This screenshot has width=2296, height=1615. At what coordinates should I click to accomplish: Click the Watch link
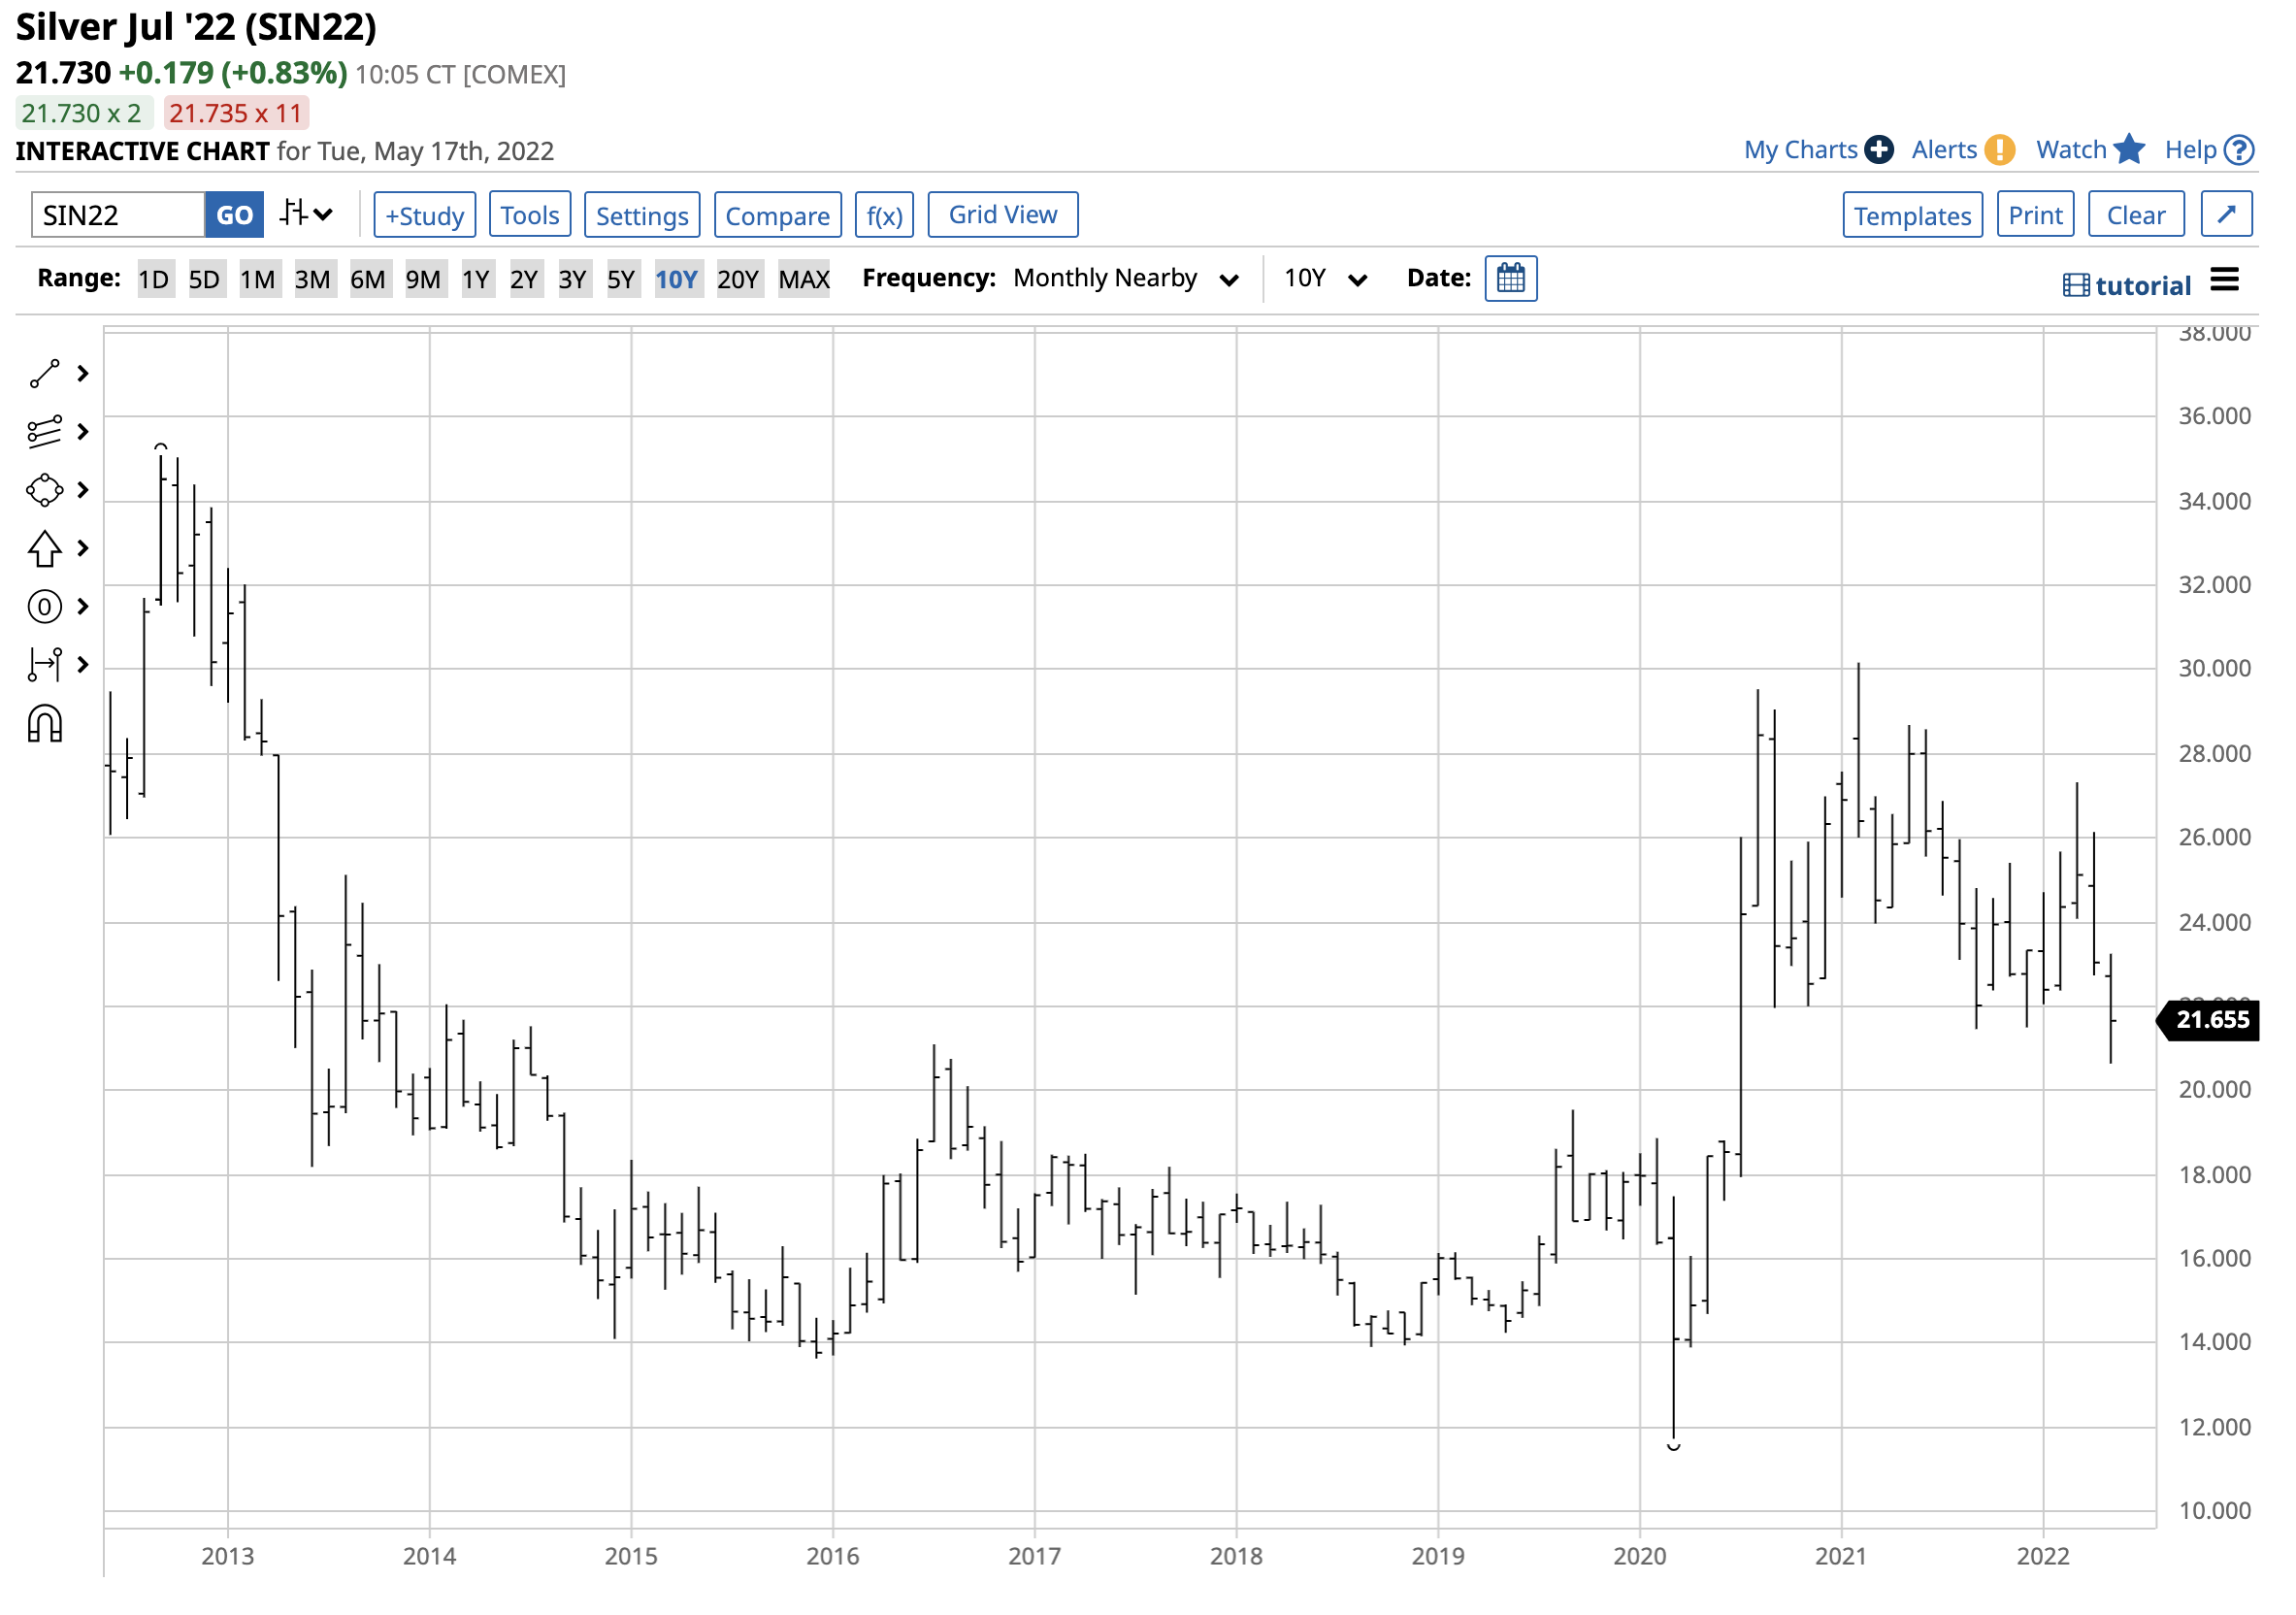coord(2074,150)
